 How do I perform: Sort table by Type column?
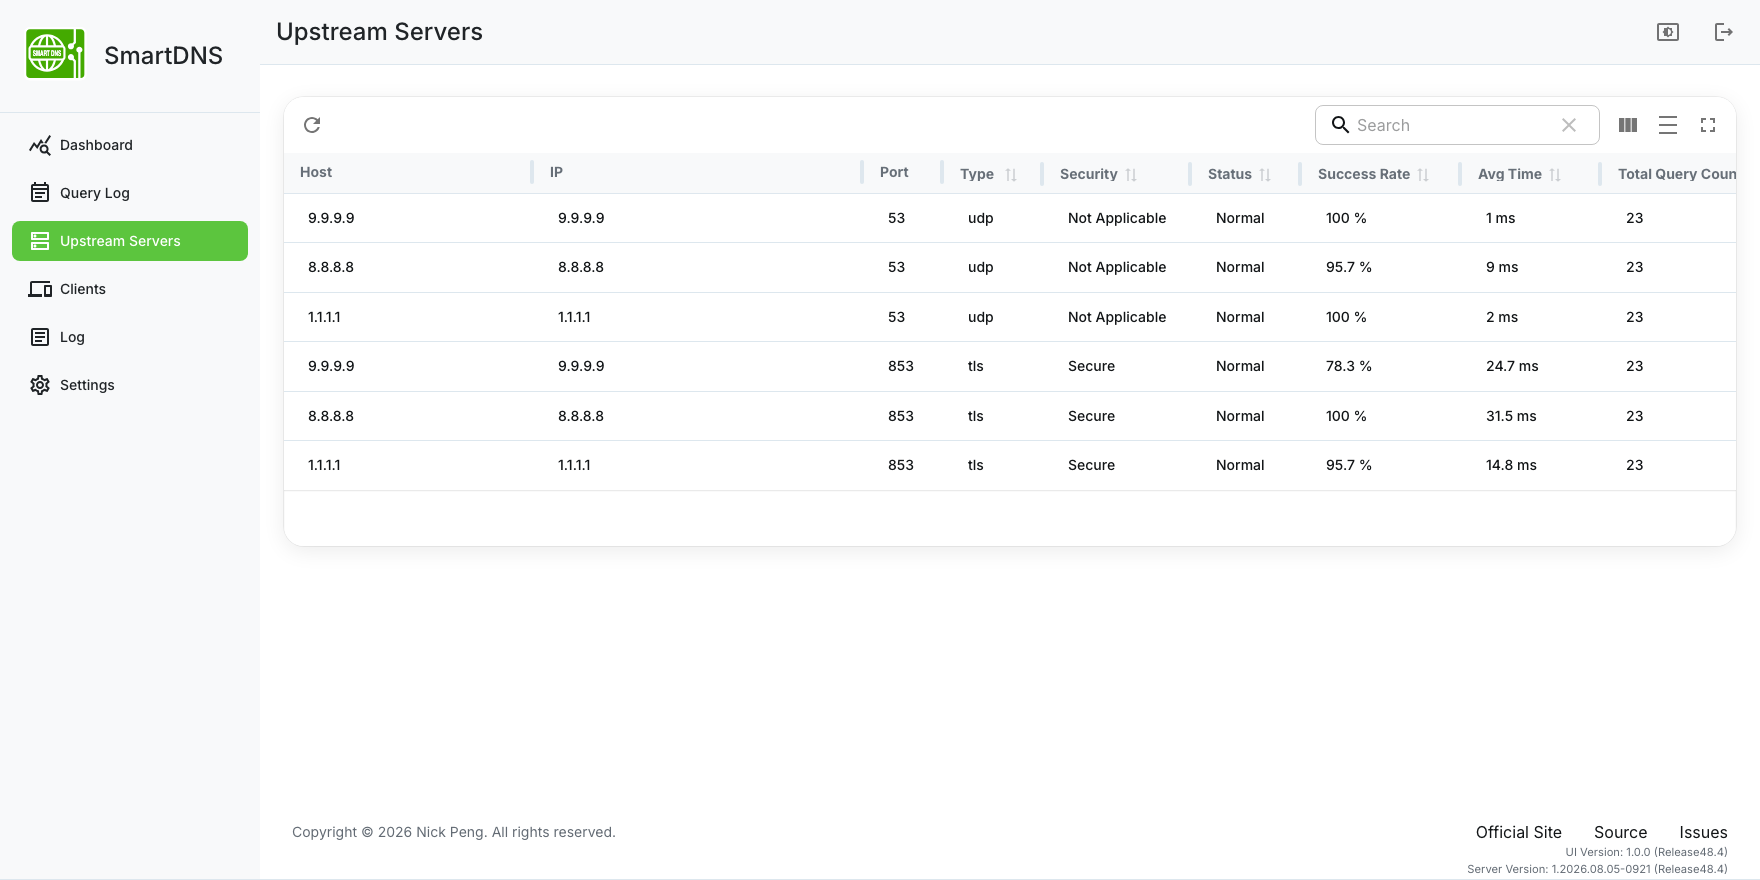click(x=1011, y=175)
